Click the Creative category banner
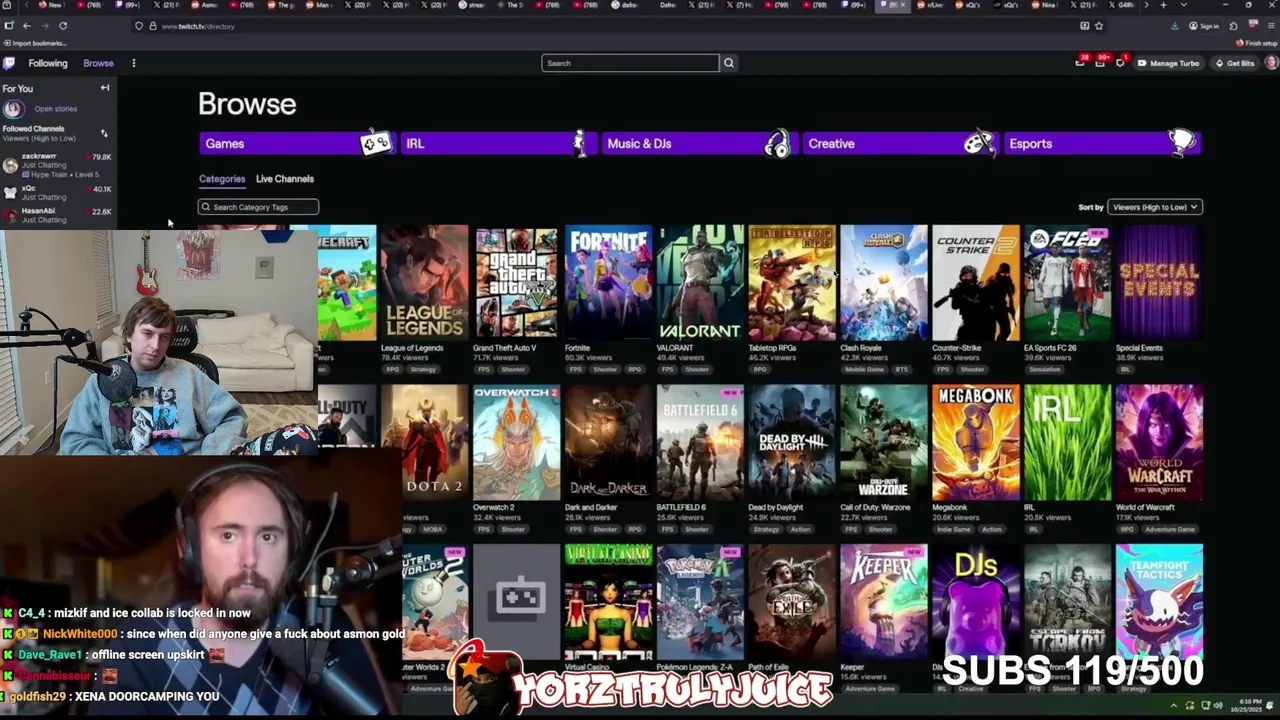This screenshot has width=1280, height=720. (x=900, y=144)
